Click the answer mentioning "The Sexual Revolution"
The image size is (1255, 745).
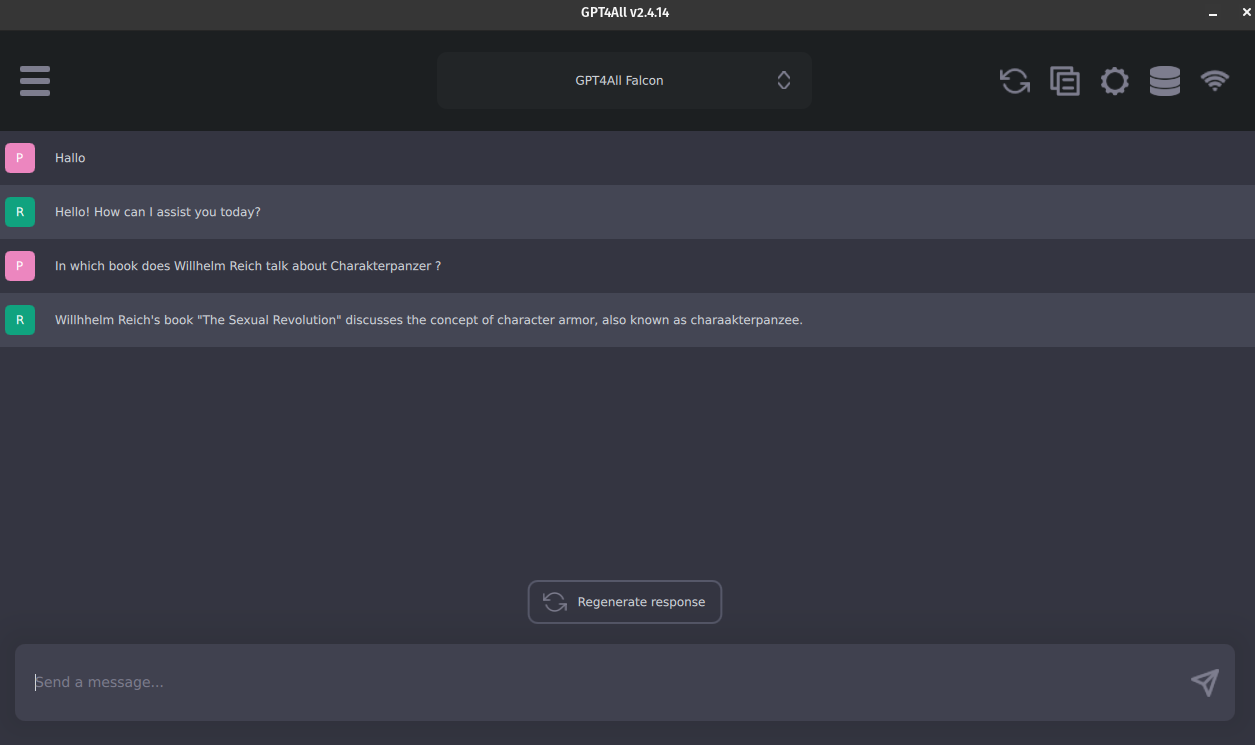(429, 320)
